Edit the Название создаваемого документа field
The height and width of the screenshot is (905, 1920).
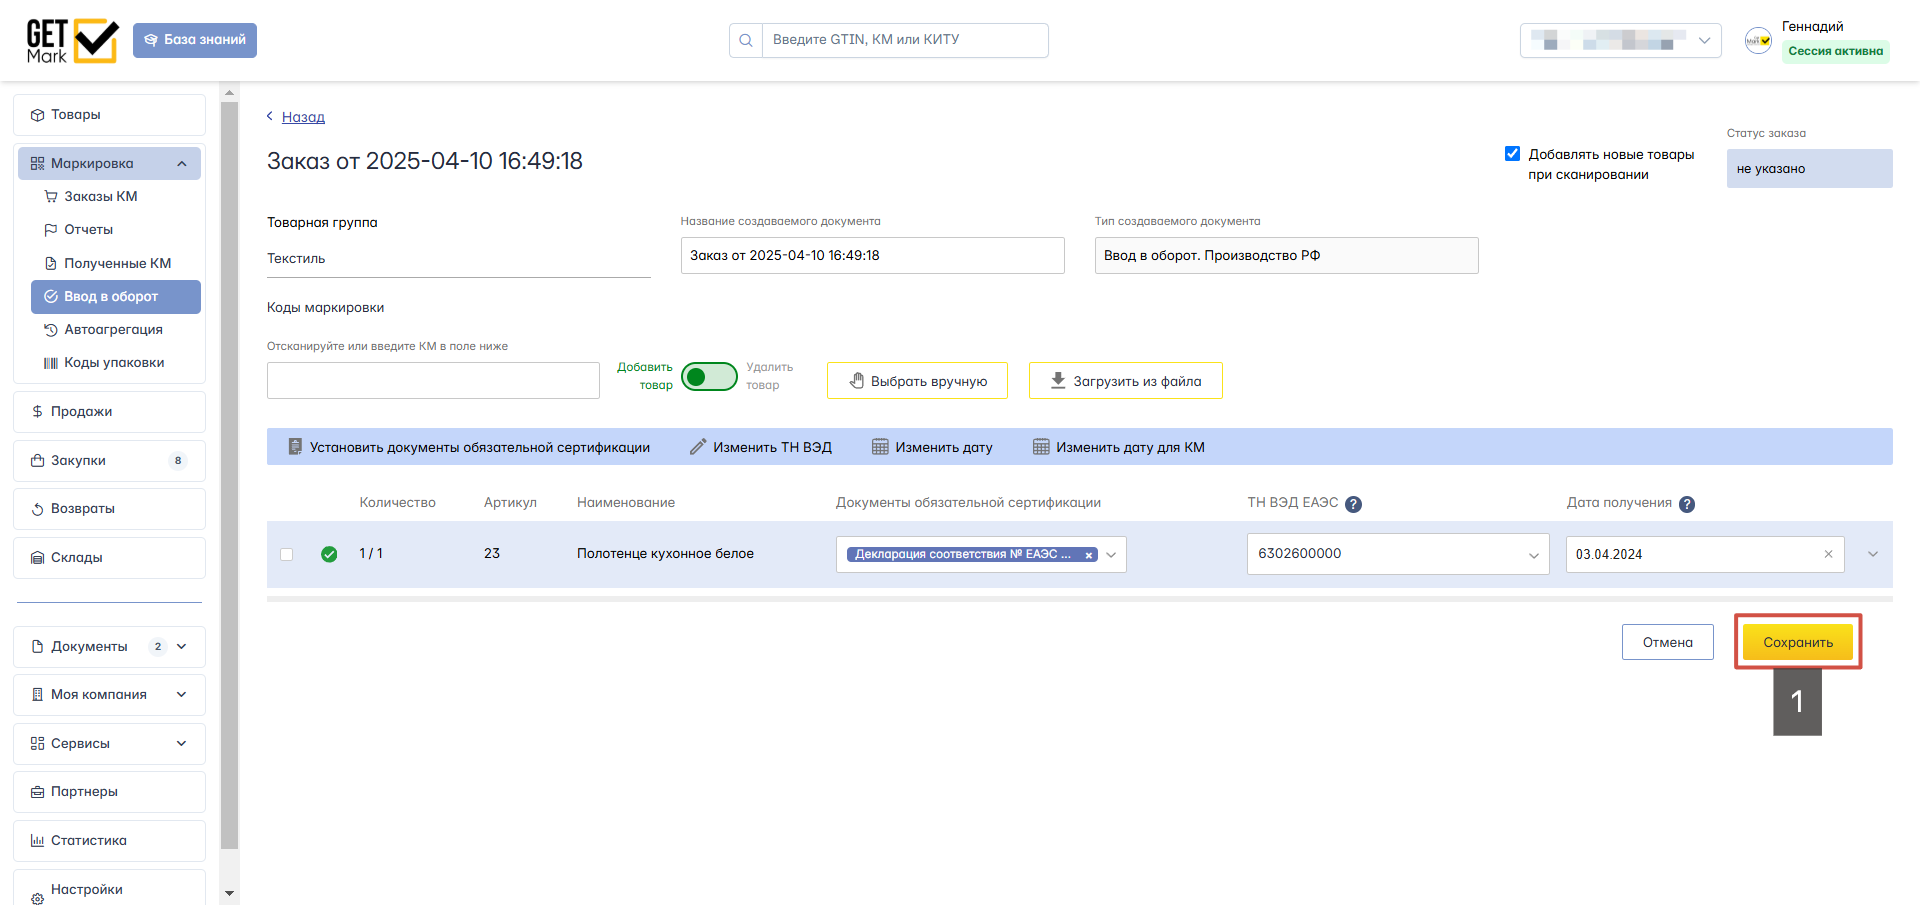872,255
